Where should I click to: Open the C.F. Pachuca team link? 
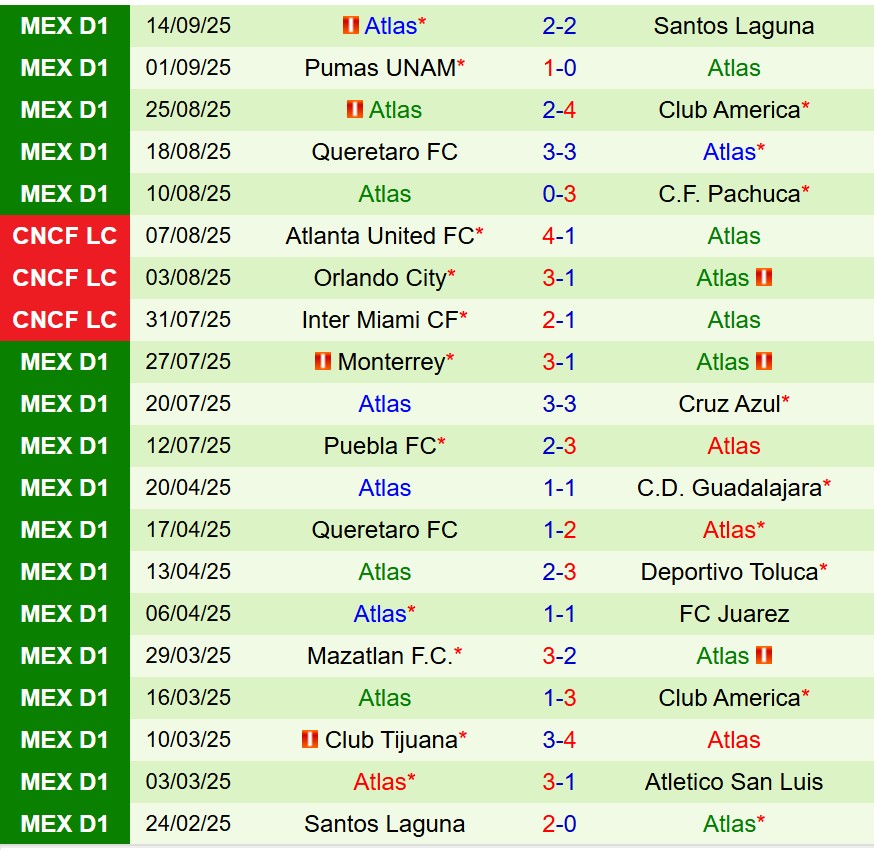point(729,194)
